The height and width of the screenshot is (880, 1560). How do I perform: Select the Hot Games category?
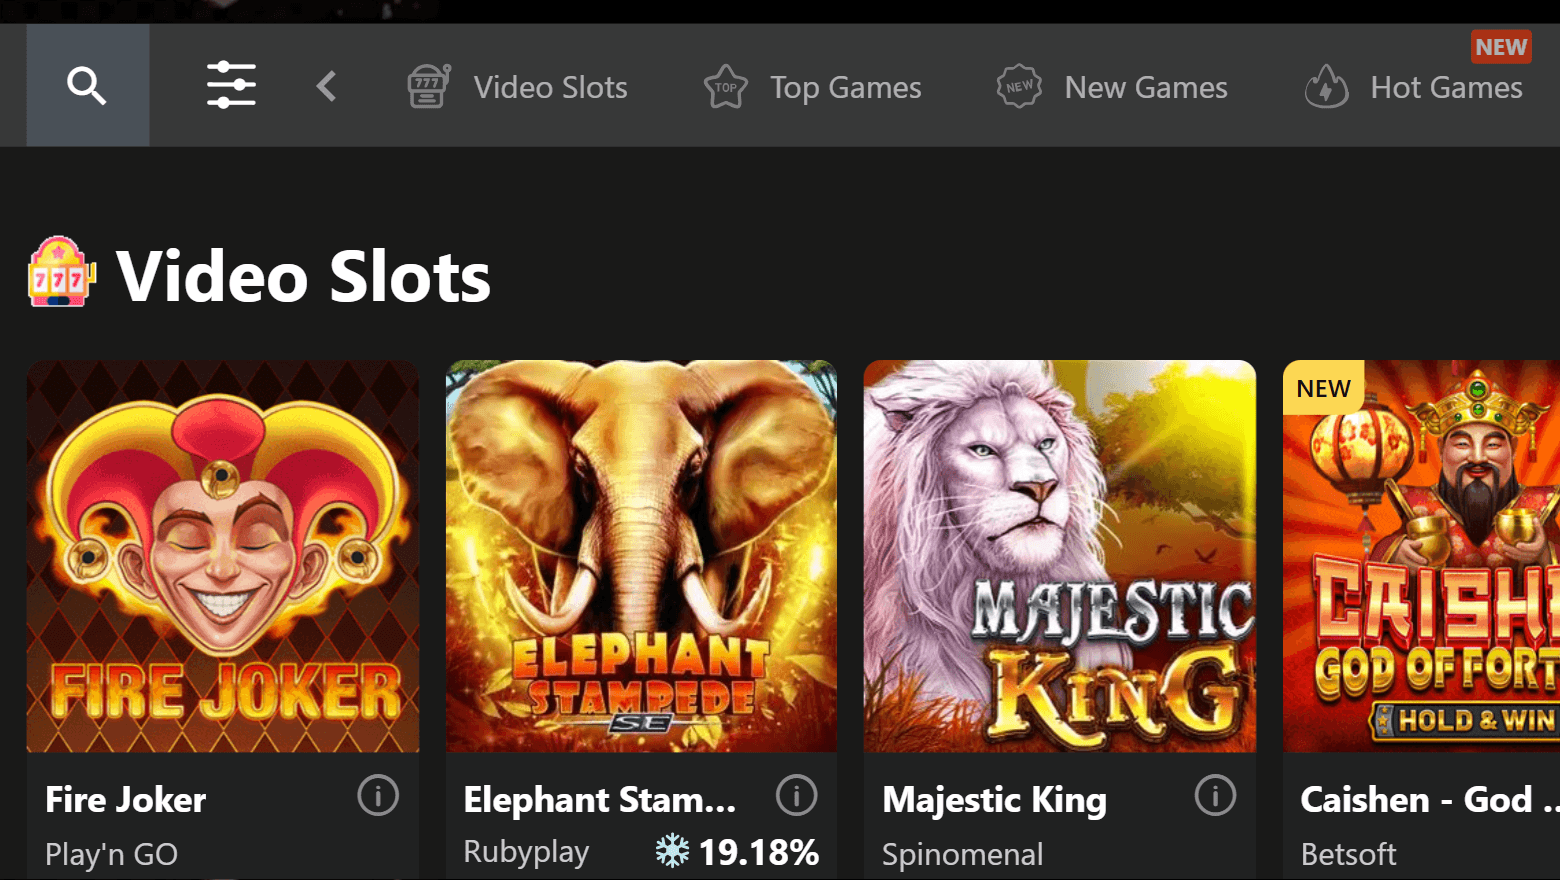click(x=1446, y=88)
